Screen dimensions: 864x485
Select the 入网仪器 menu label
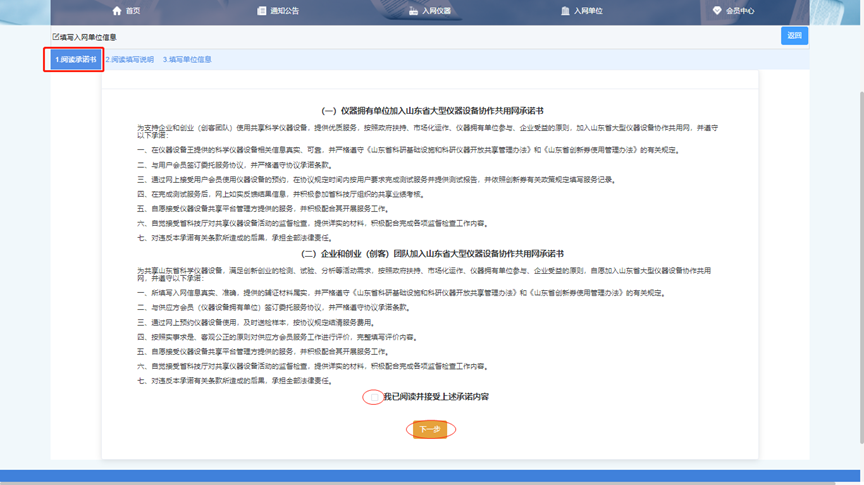point(437,11)
